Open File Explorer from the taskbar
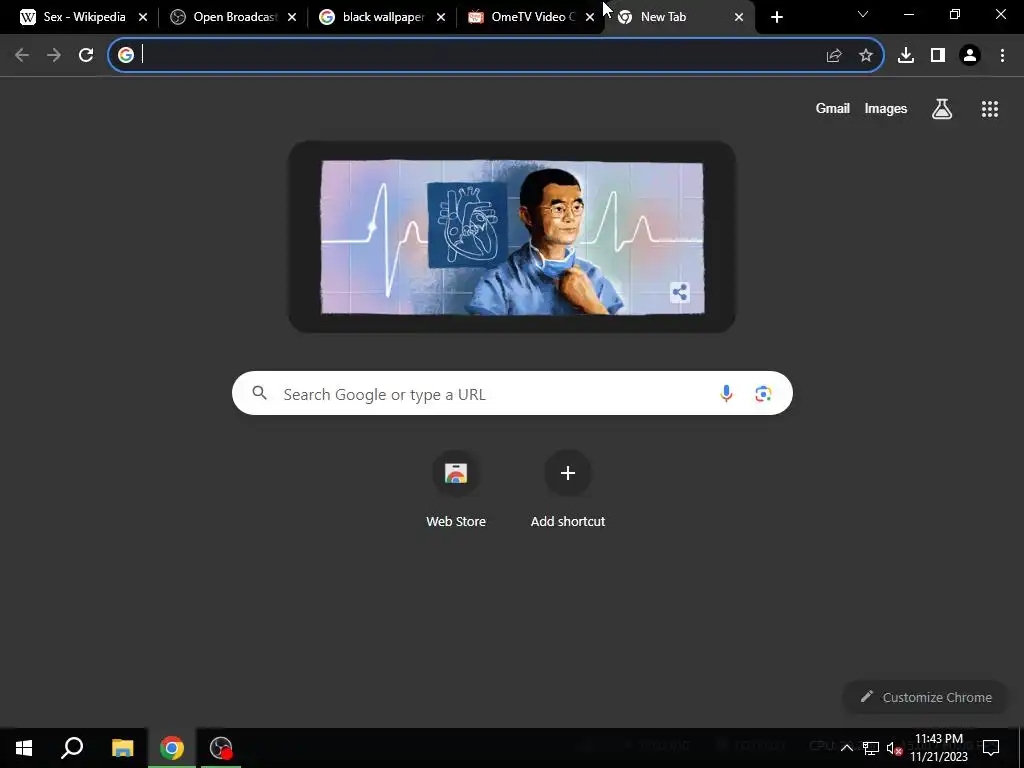This screenshot has width=1024, height=768. [x=122, y=748]
